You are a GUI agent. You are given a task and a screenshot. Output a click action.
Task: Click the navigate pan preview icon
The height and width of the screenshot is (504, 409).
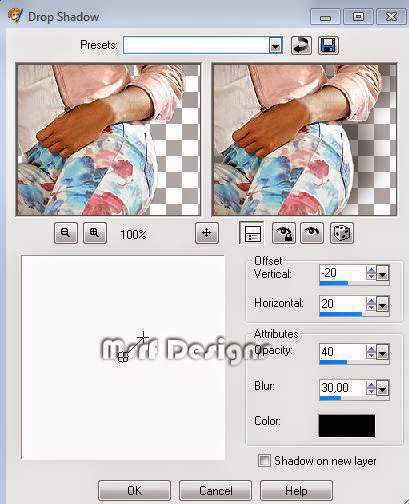point(207,233)
